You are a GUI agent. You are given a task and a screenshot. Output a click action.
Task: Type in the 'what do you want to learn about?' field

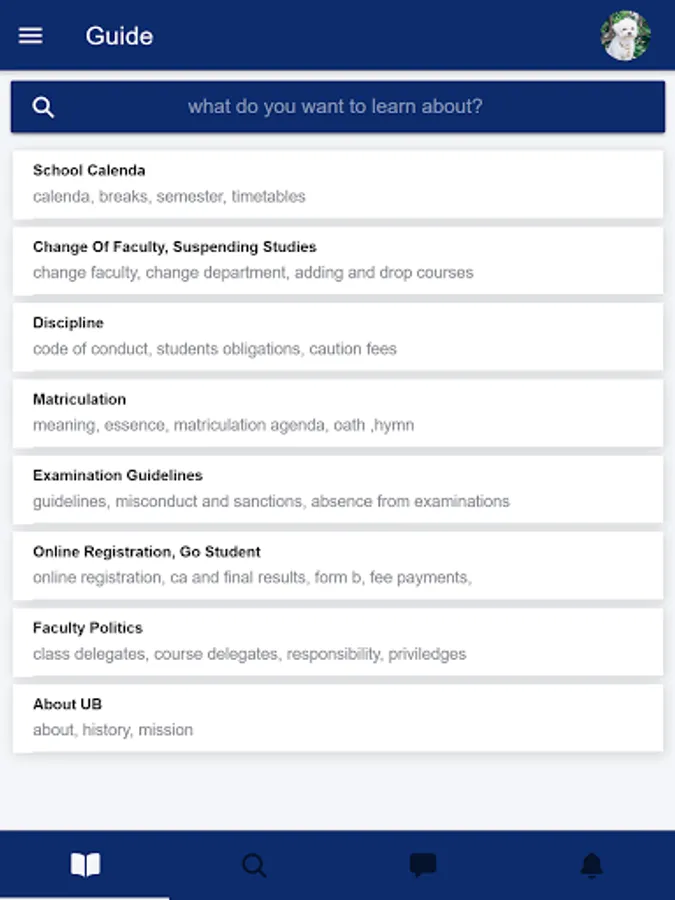click(336, 107)
